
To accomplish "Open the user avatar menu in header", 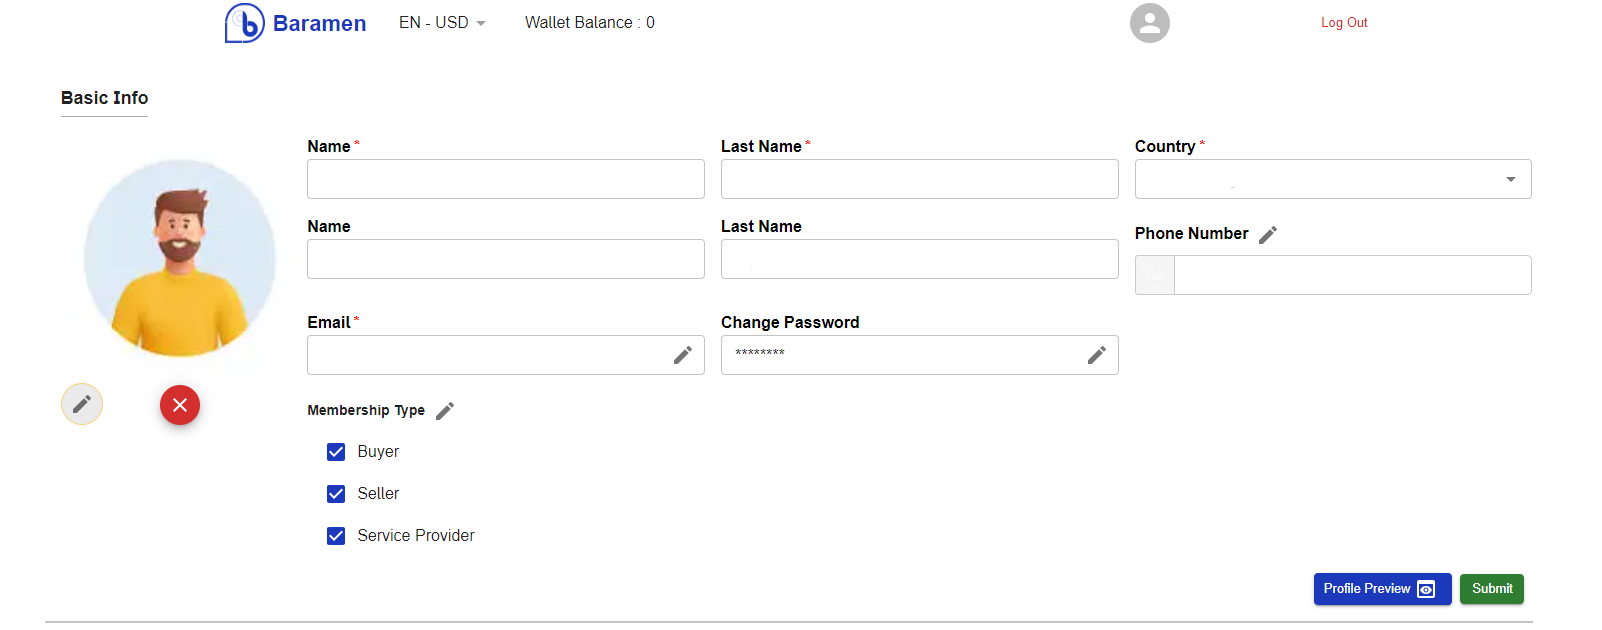I will click(1149, 22).
